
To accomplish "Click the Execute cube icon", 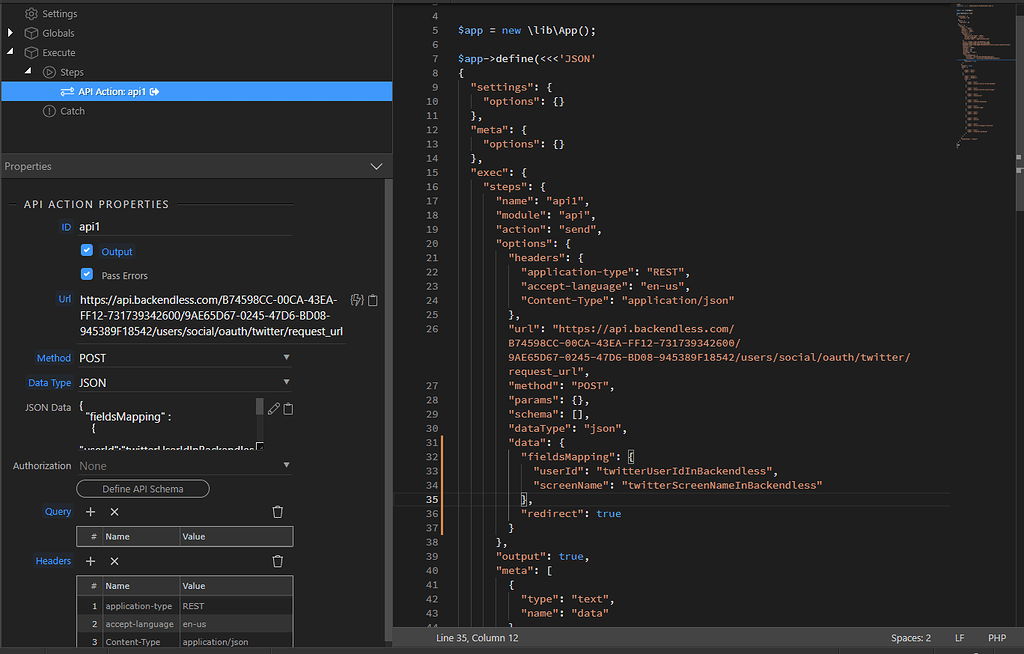I will coord(31,53).
